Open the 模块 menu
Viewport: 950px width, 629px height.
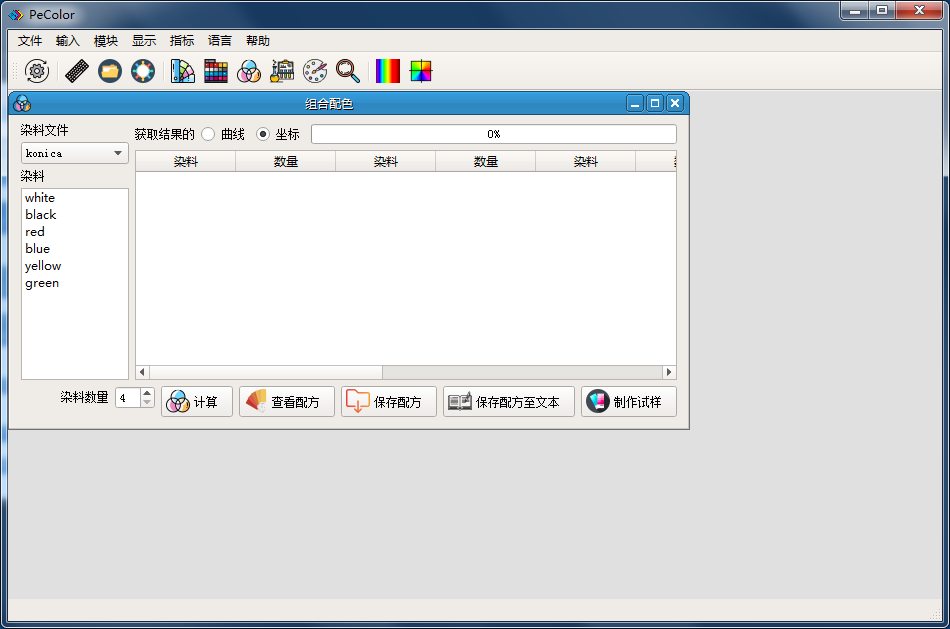pos(105,40)
